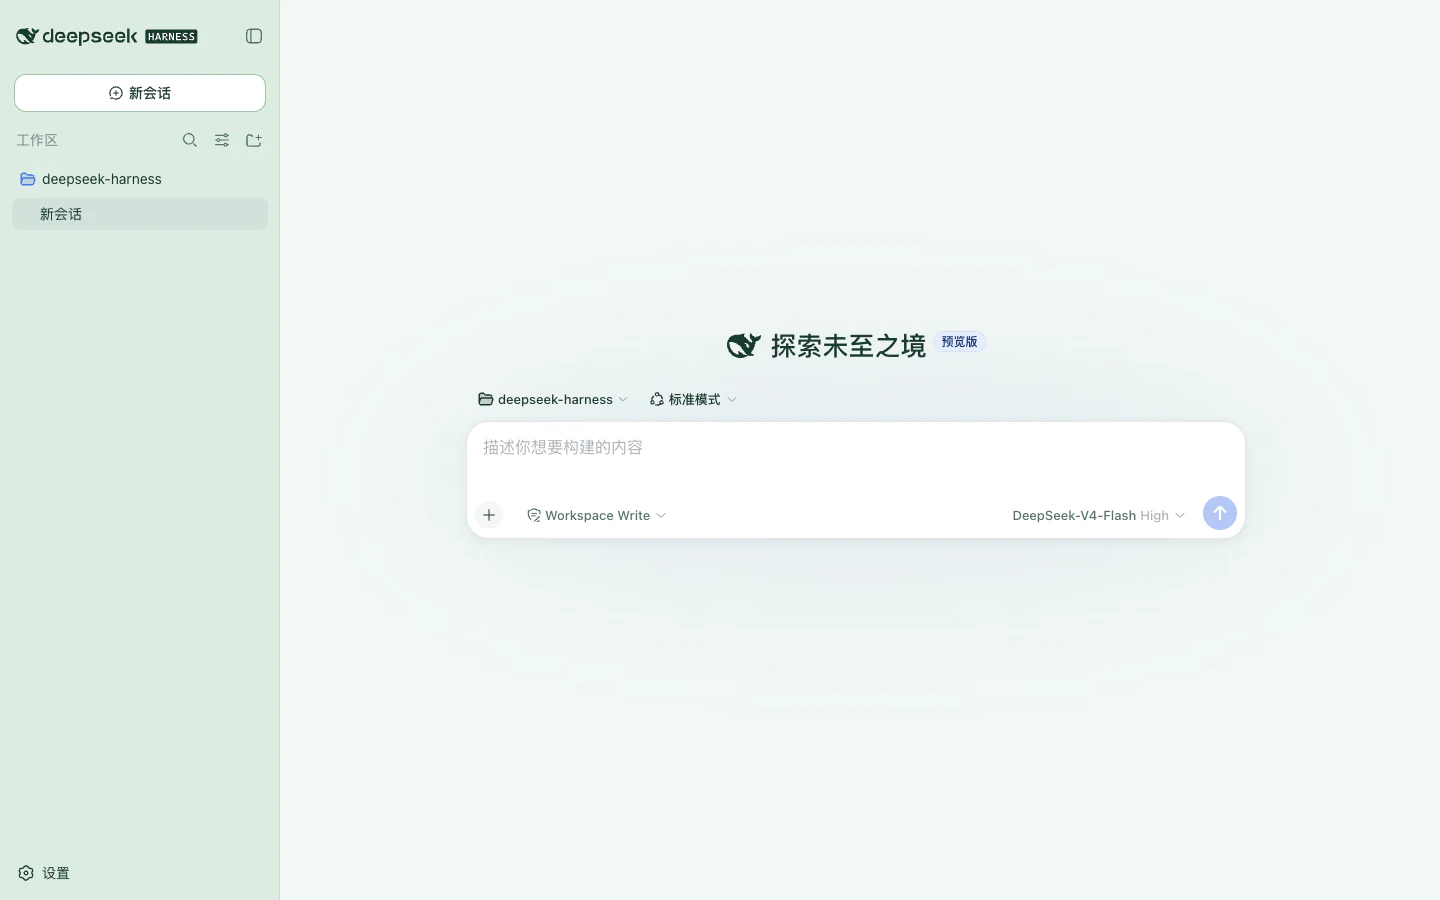This screenshot has width=1440, height=900.
Task: Click the deepseek harness logo in the sidebar
Action: coord(107,36)
